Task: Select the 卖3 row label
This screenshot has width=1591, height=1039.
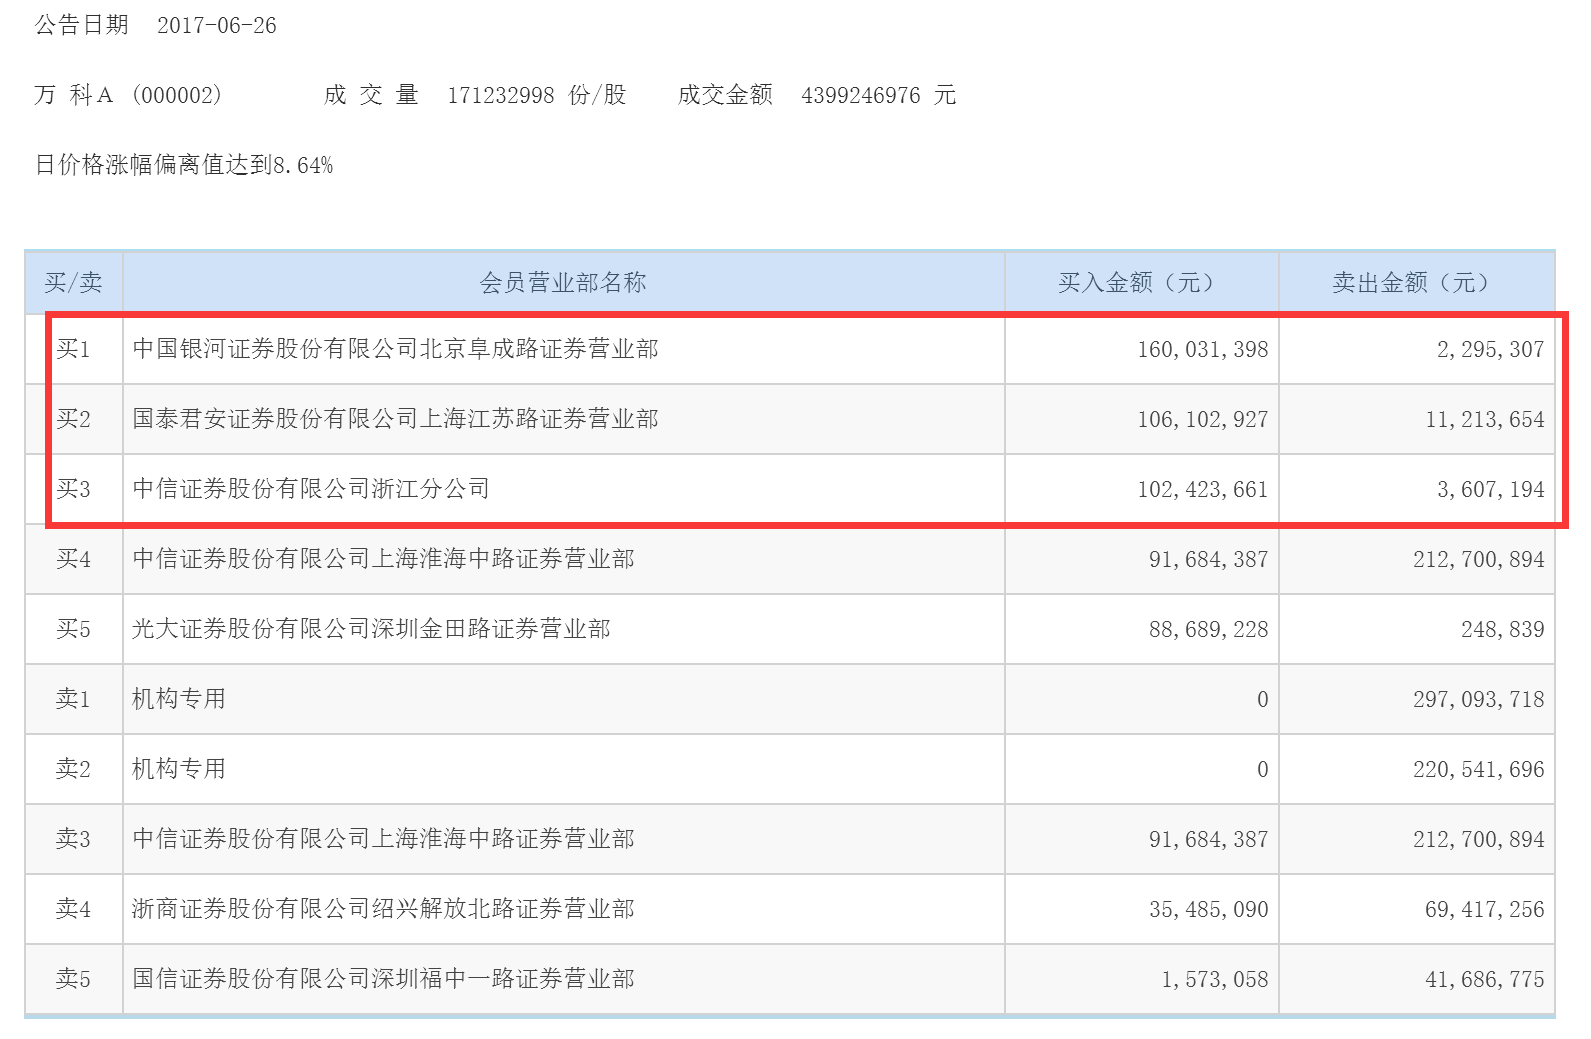Action: click(73, 839)
